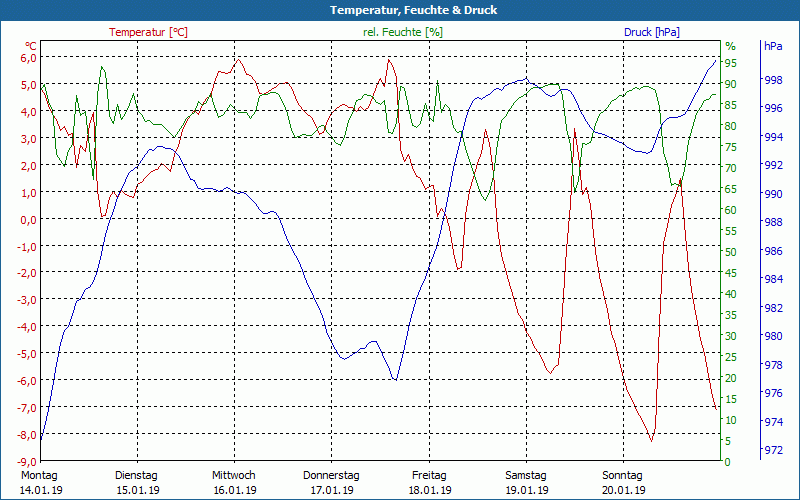This screenshot has height=500, width=800.
Task: Click the '20' humidity axis value
Action: click(731, 378)
